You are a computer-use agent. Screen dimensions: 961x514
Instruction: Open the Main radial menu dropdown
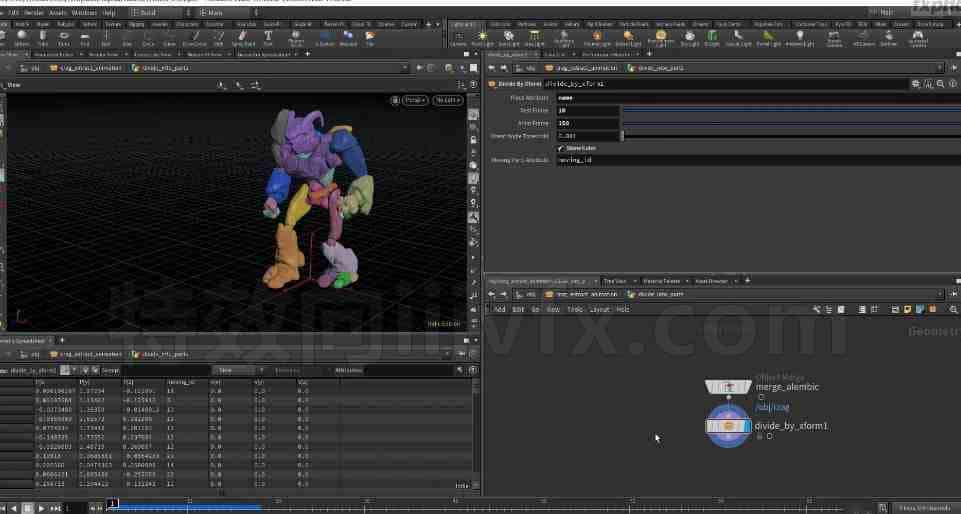pos(226,12)
